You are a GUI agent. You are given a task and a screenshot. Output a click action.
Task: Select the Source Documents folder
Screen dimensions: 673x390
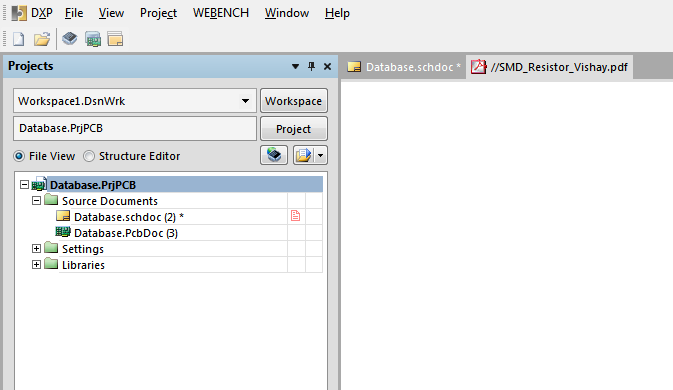pyautogui.click(x=110, y=201)
